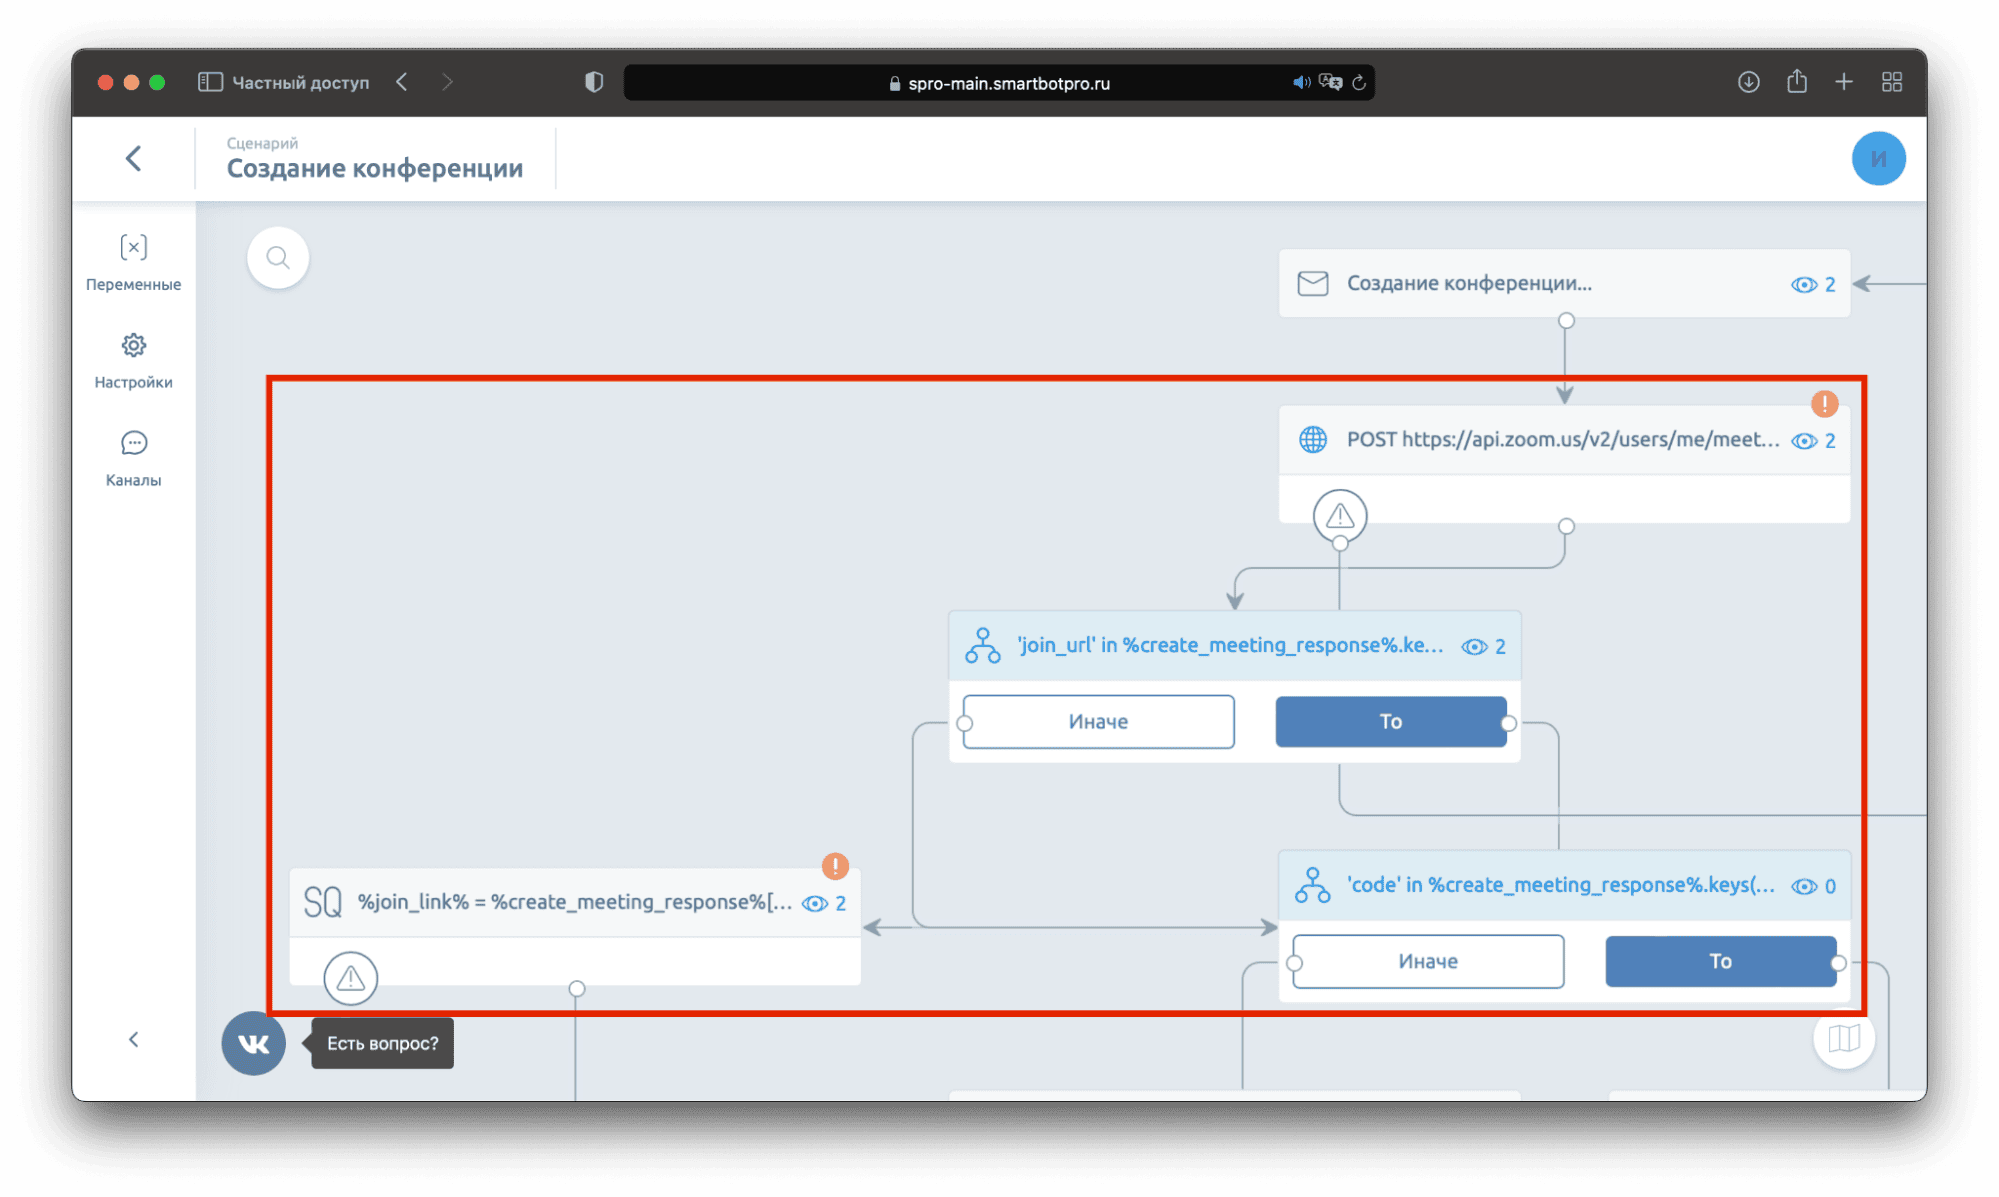Open the Каналы channels section
The height and width of the screenshot is (1197, 1999).
(133, 456)
